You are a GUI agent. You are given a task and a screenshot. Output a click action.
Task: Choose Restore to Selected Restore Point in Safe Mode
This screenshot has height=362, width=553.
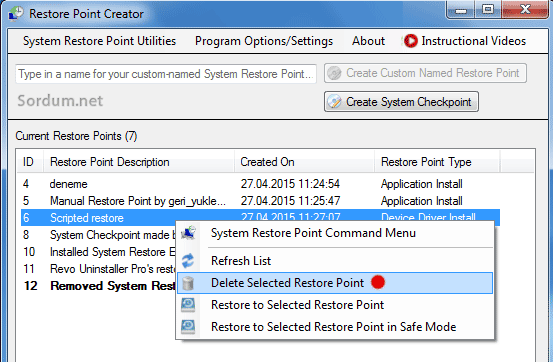(335, 327)
